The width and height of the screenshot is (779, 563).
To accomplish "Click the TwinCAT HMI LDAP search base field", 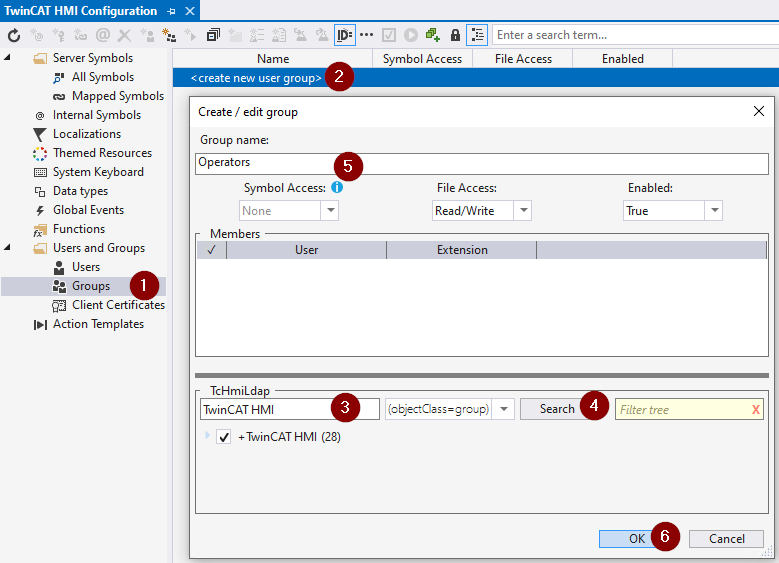I will [290, 409].
